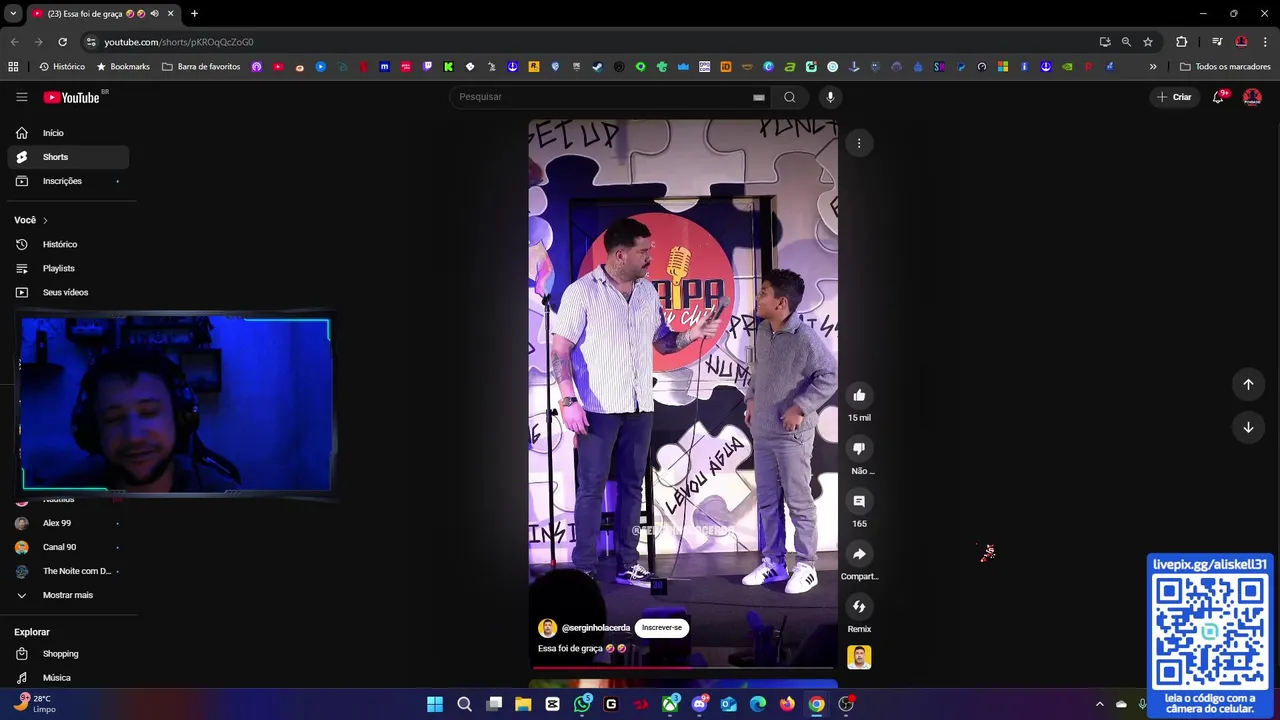
Task: Open Playlists in the sidebar
Action: point(68,268)
